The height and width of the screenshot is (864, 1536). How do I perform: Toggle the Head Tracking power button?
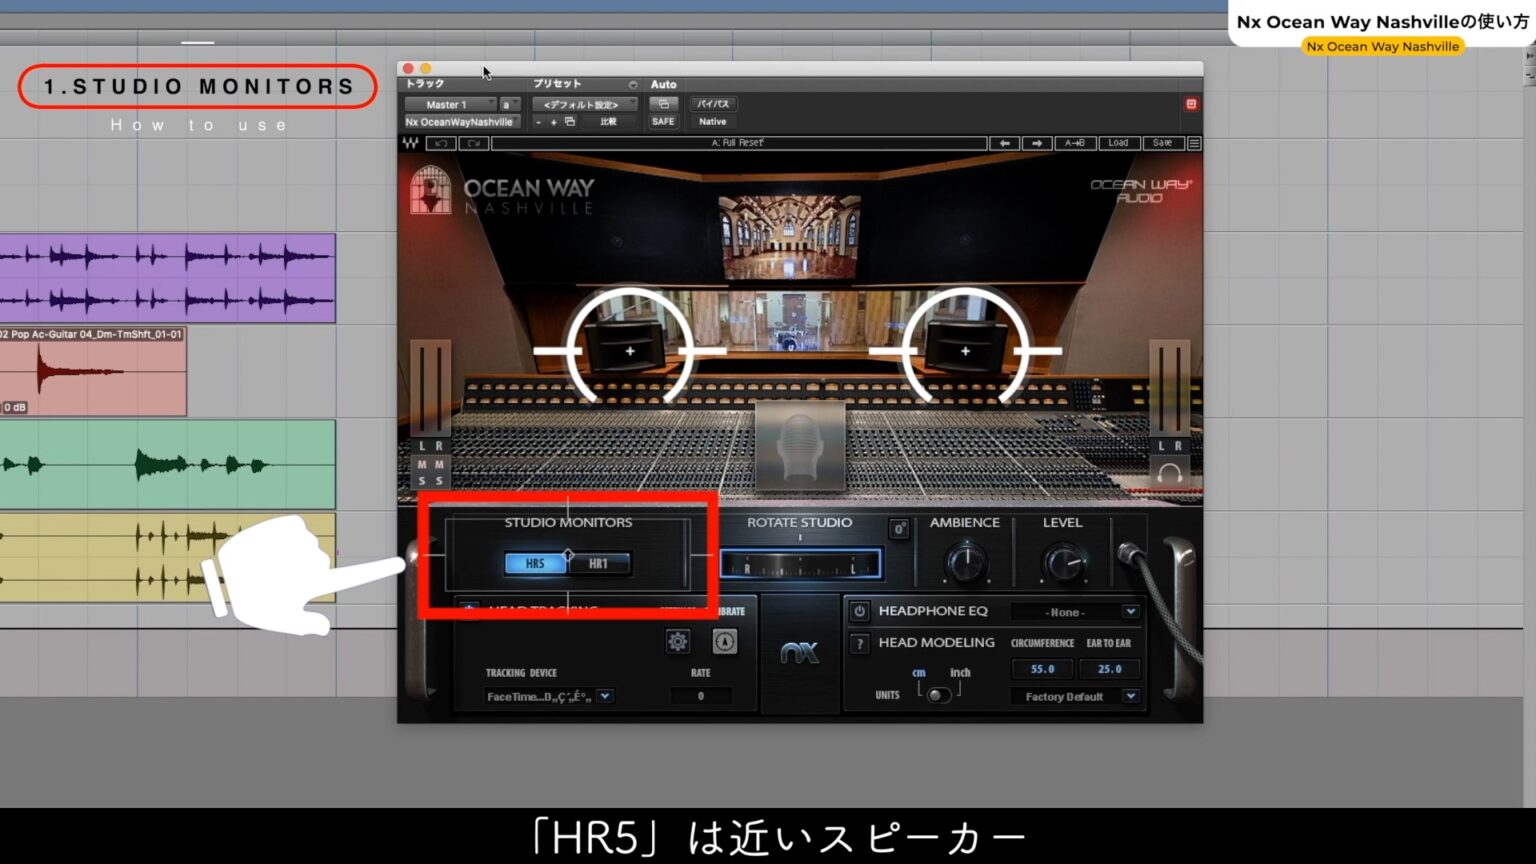[x=467, y=609]
